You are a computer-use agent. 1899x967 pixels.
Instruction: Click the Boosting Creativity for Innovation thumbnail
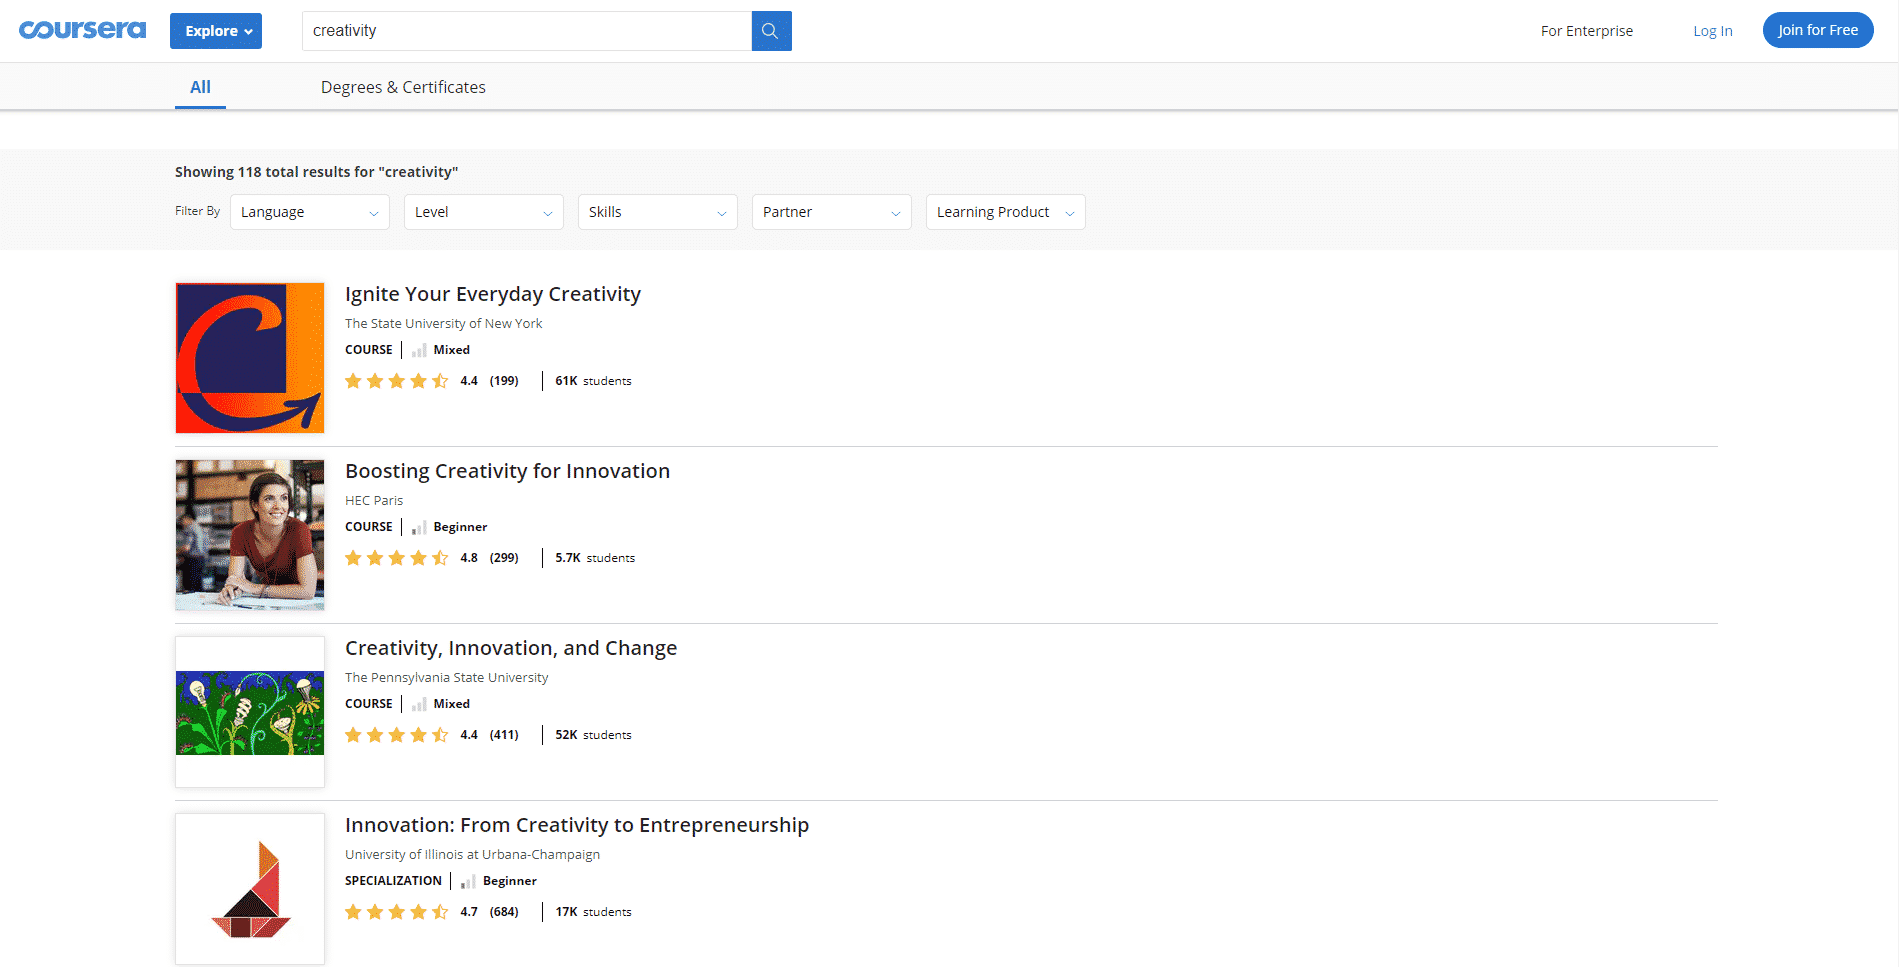point(250,535)
